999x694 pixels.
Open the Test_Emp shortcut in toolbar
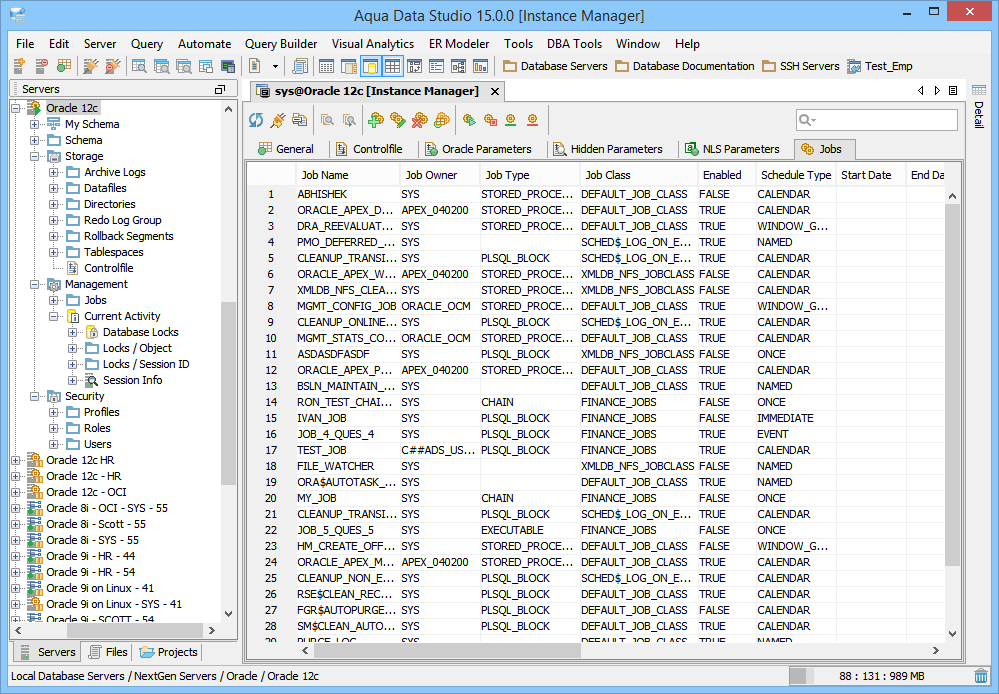[x=879, y=66]
